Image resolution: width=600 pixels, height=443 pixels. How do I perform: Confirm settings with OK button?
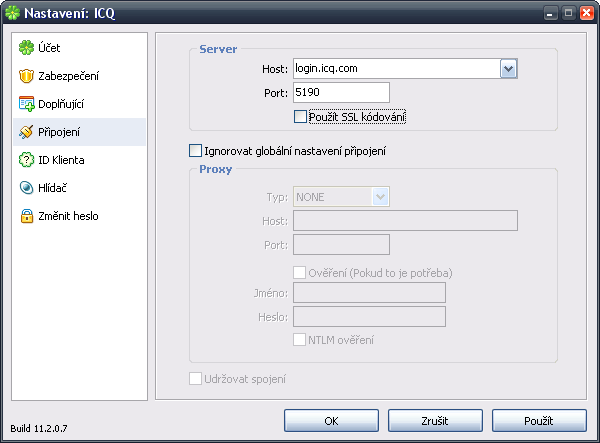coord(331,420)
